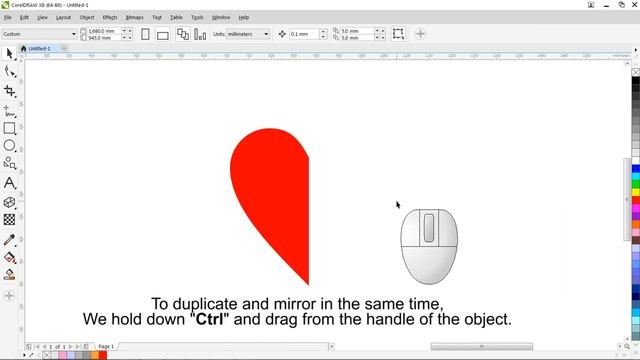Open the Layout menu
The image size is (640, 360).
[63, 18]
